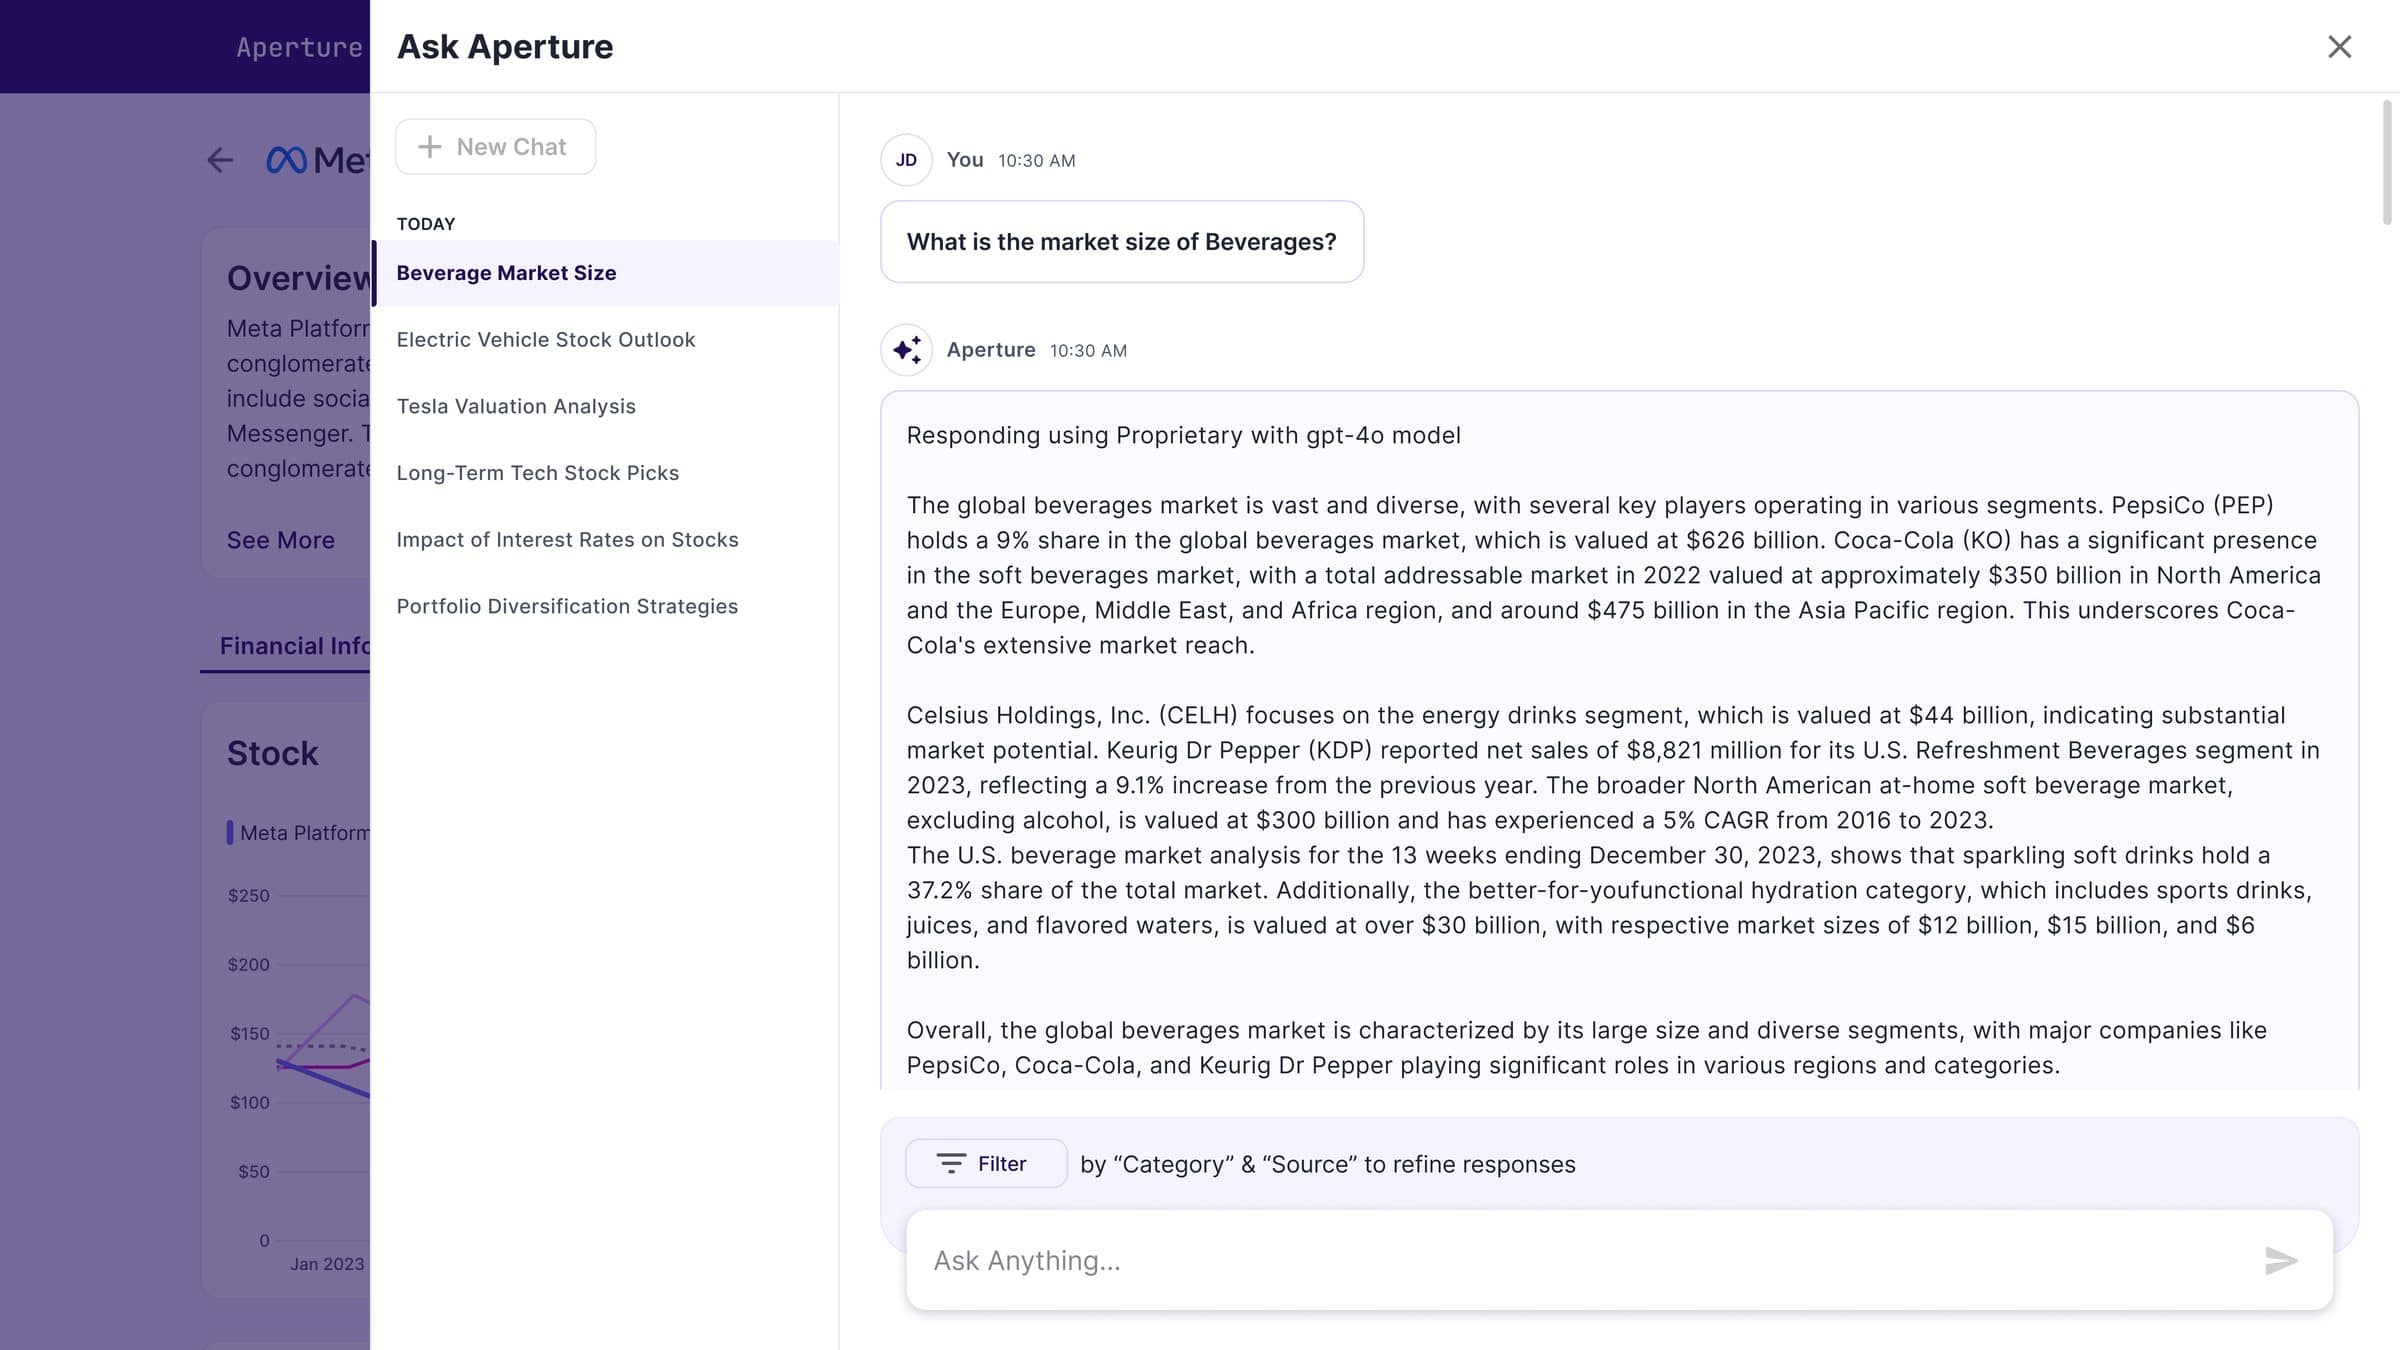Click the Ask Anything input field
2400x1350 pixels.
(1619, 1260)
